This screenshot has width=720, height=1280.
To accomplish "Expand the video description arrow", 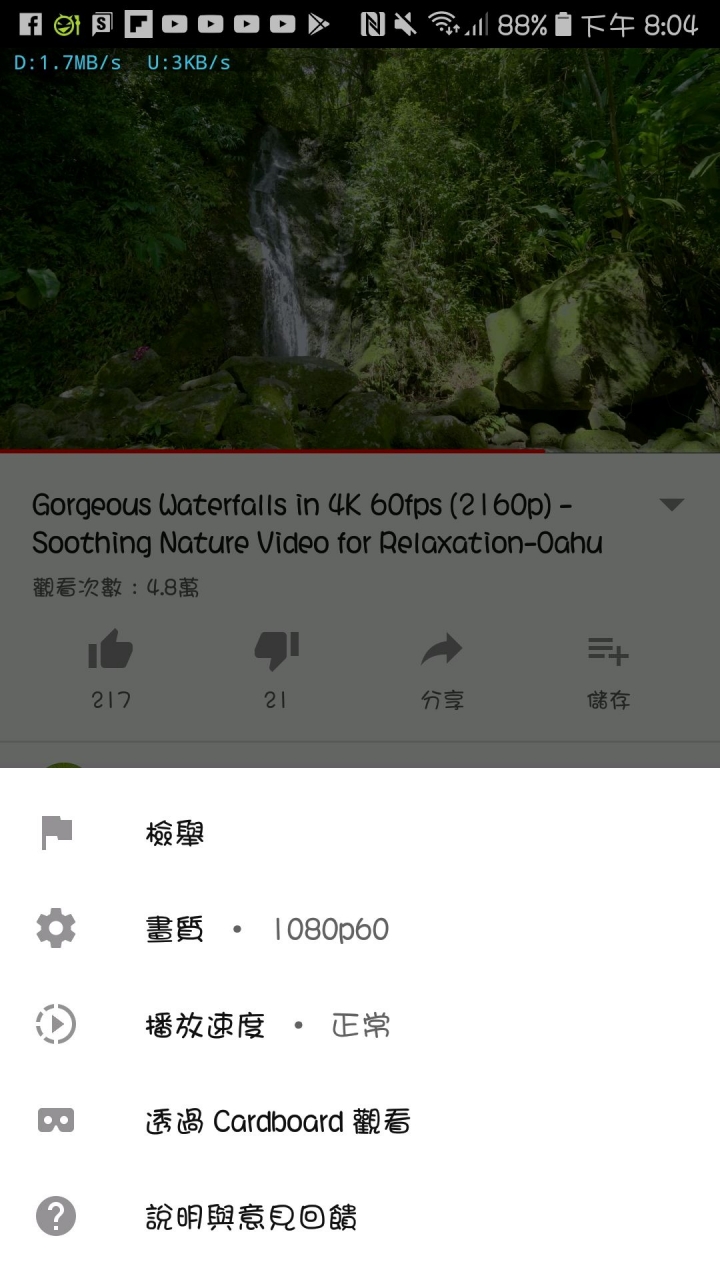I will tap(672, 505).
